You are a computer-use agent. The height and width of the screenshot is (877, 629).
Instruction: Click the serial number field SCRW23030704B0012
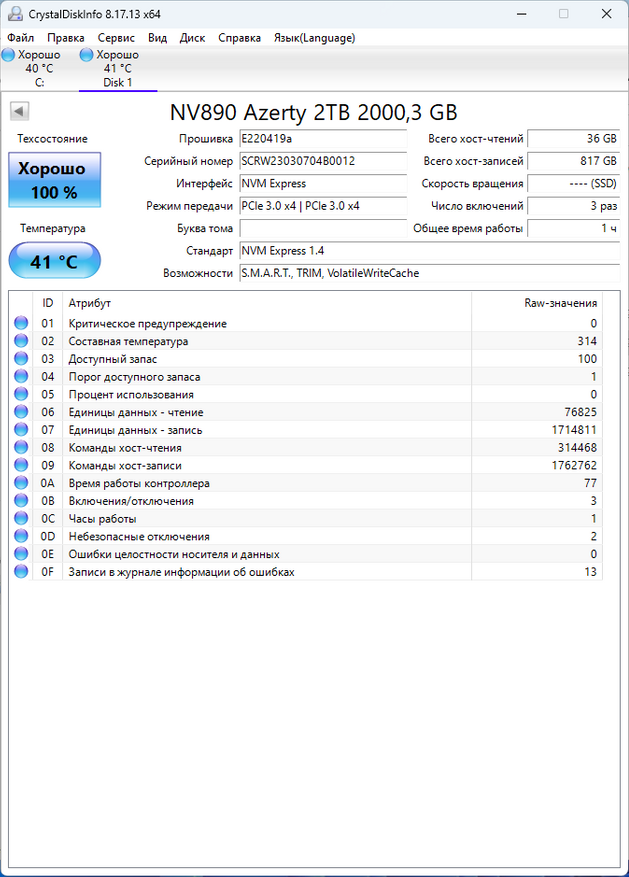(323, 161)
